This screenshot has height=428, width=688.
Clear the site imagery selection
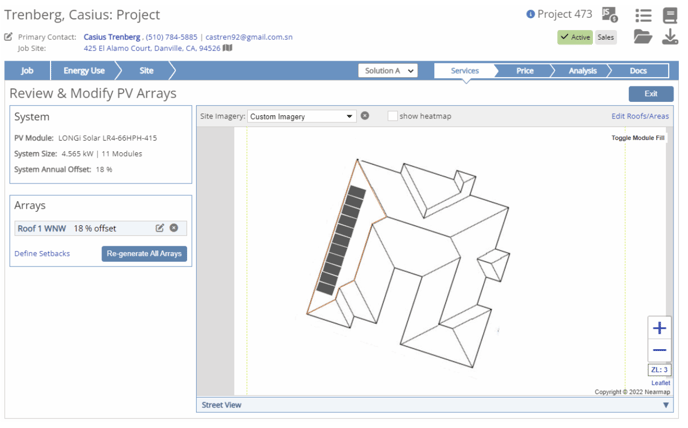point(365,116)
